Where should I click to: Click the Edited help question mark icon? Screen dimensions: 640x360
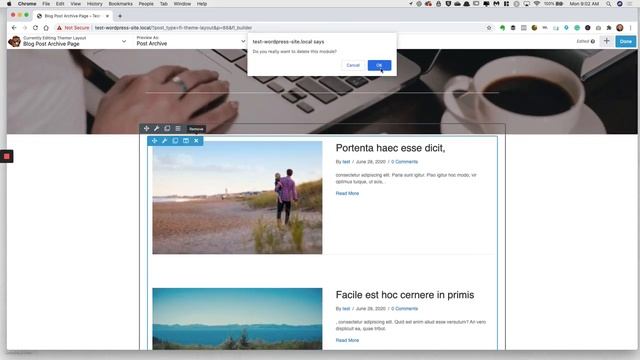coord(593,41)
